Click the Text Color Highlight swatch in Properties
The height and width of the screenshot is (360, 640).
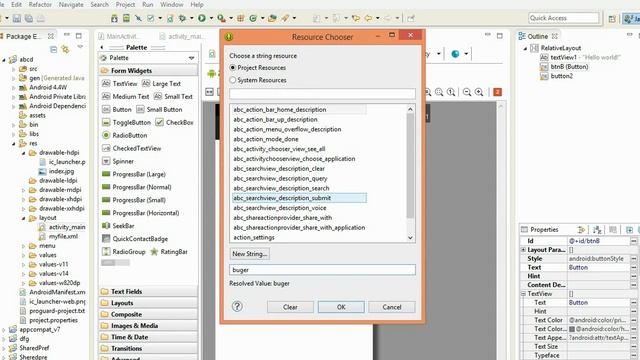572,329
